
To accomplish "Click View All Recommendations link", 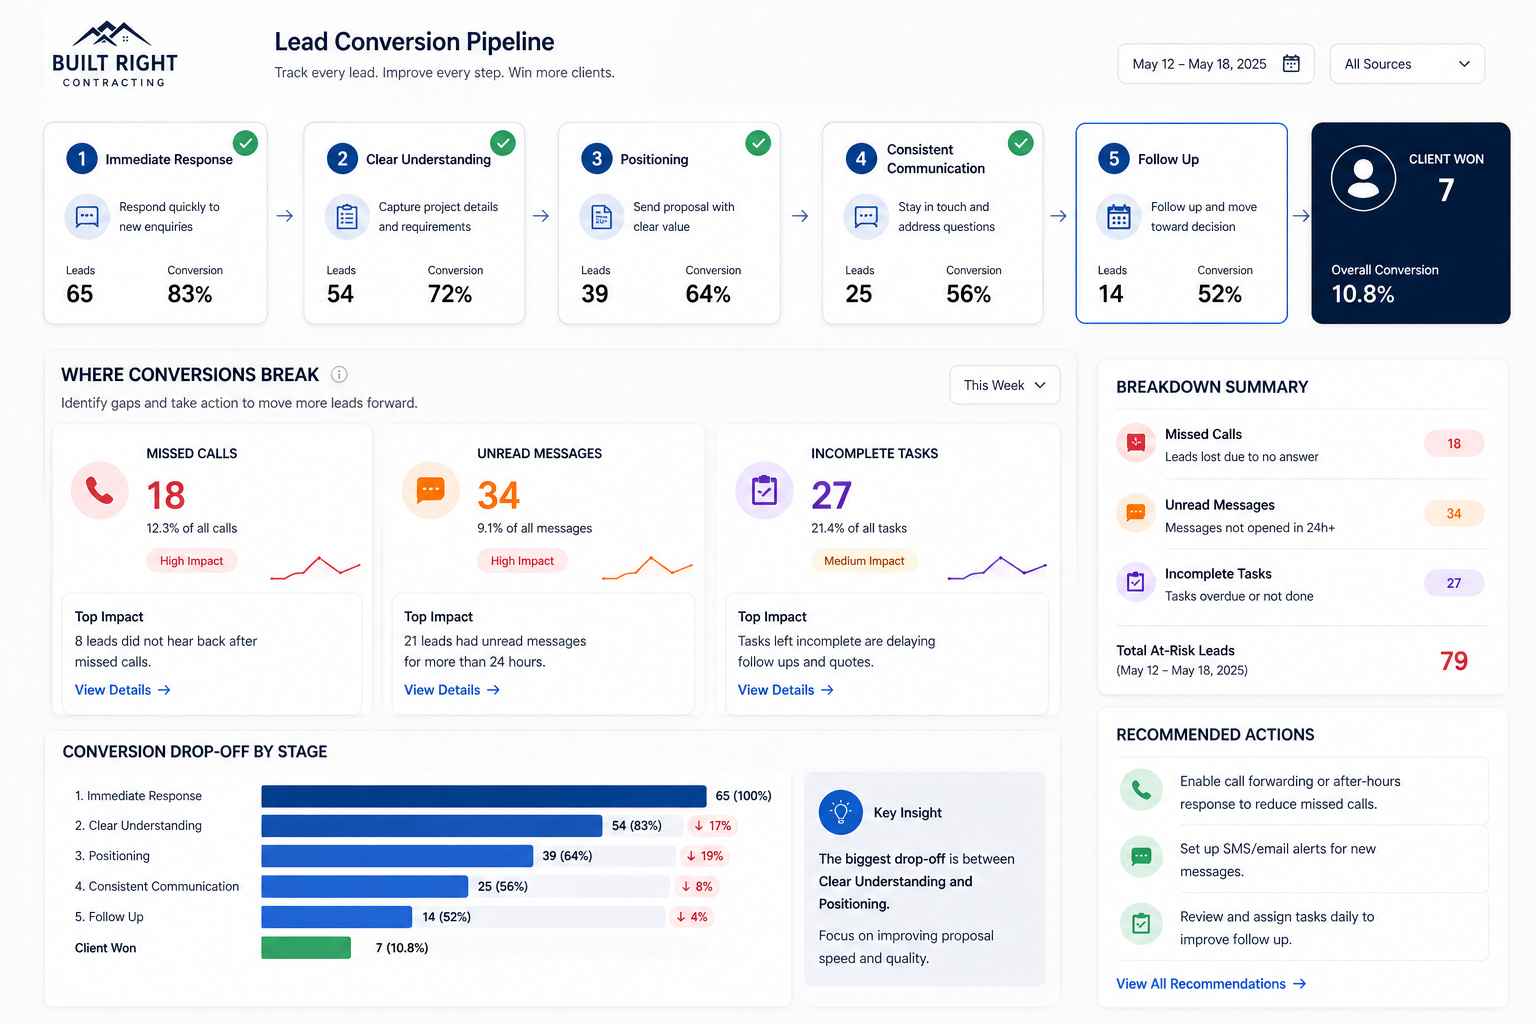I will coord(1210,984).
